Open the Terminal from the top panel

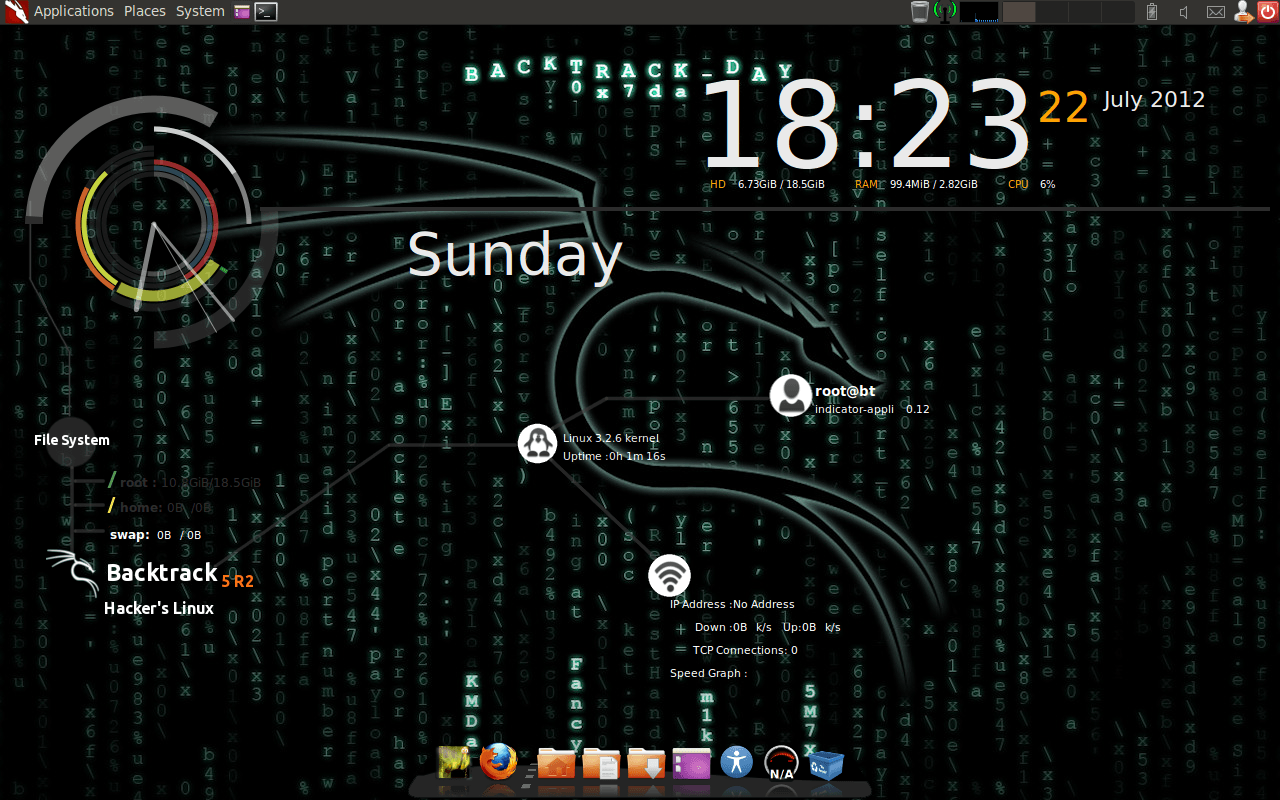coord(265,11)
